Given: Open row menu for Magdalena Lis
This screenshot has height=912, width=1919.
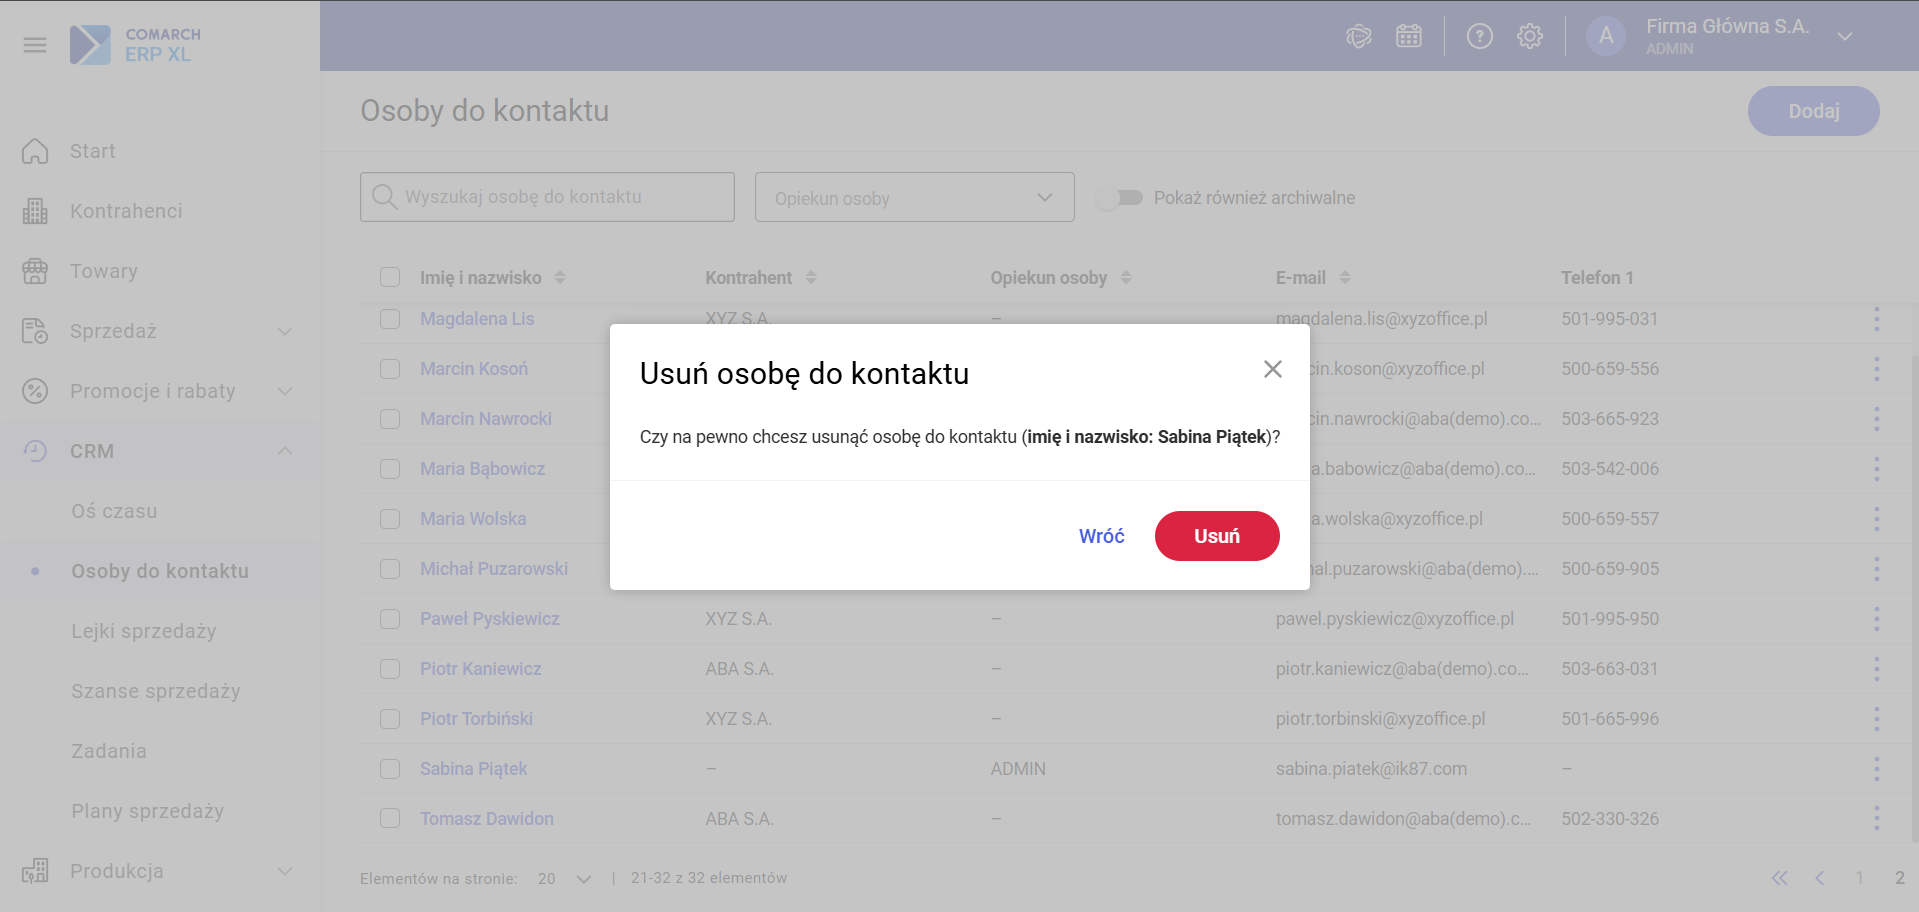Looking at the screenshot, I should [1876, 319].
